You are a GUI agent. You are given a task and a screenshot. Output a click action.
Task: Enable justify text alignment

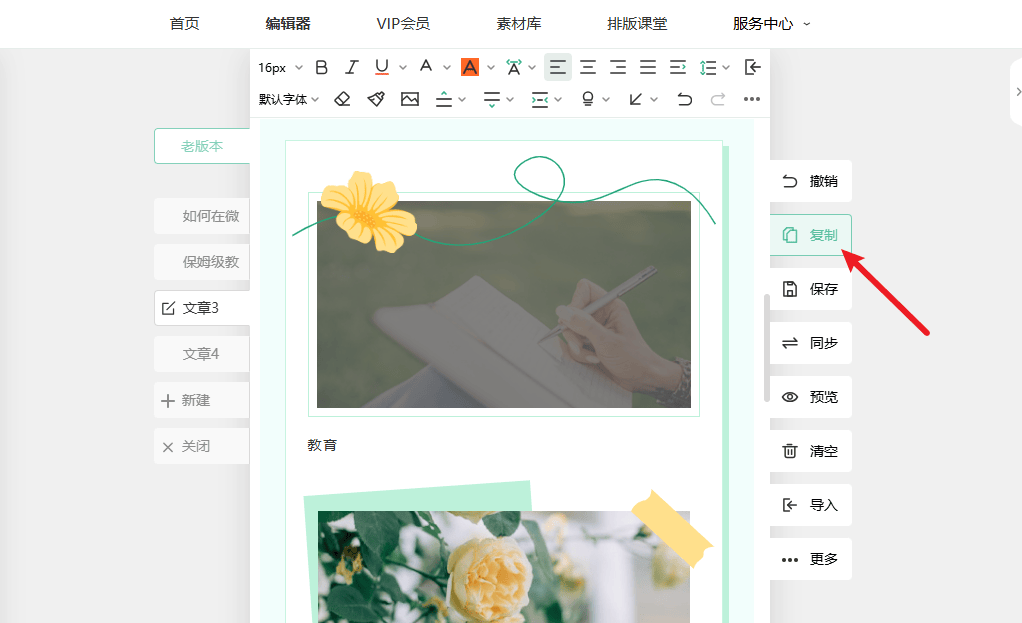tap(647, 67)
